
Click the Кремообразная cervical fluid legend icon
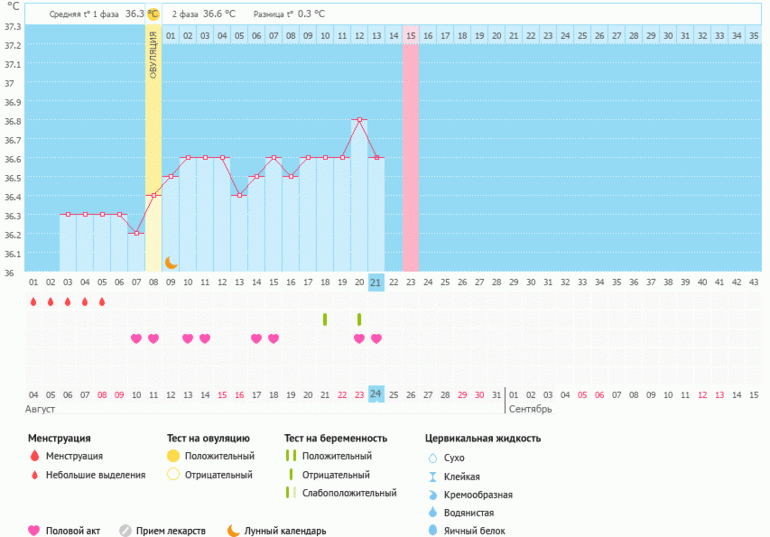432,494
